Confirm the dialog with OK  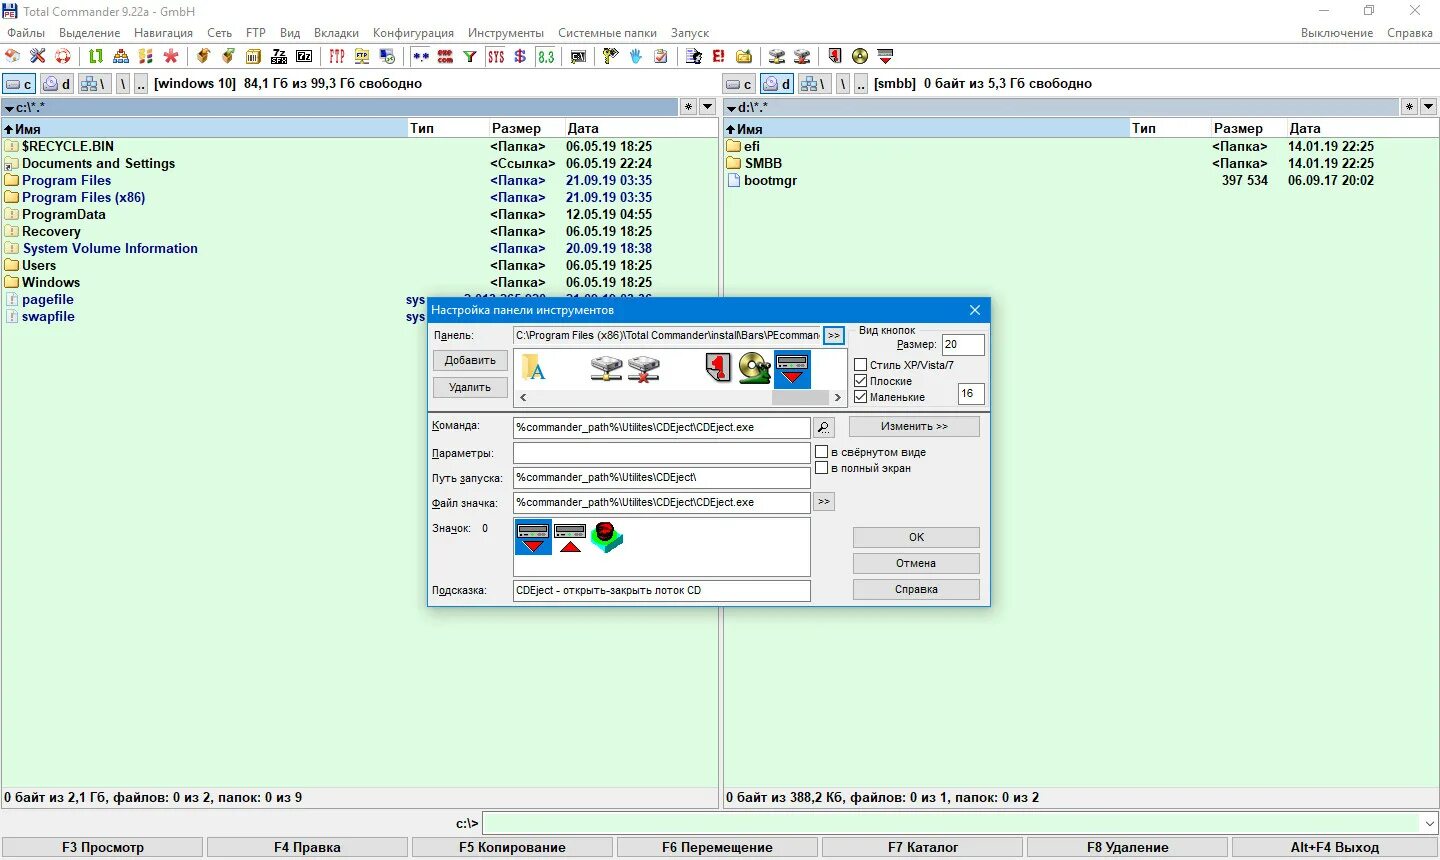[916, 537]
